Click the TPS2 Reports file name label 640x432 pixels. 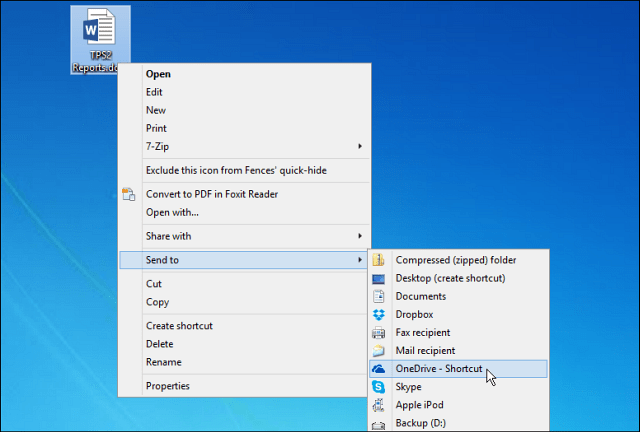click(97, 62)
